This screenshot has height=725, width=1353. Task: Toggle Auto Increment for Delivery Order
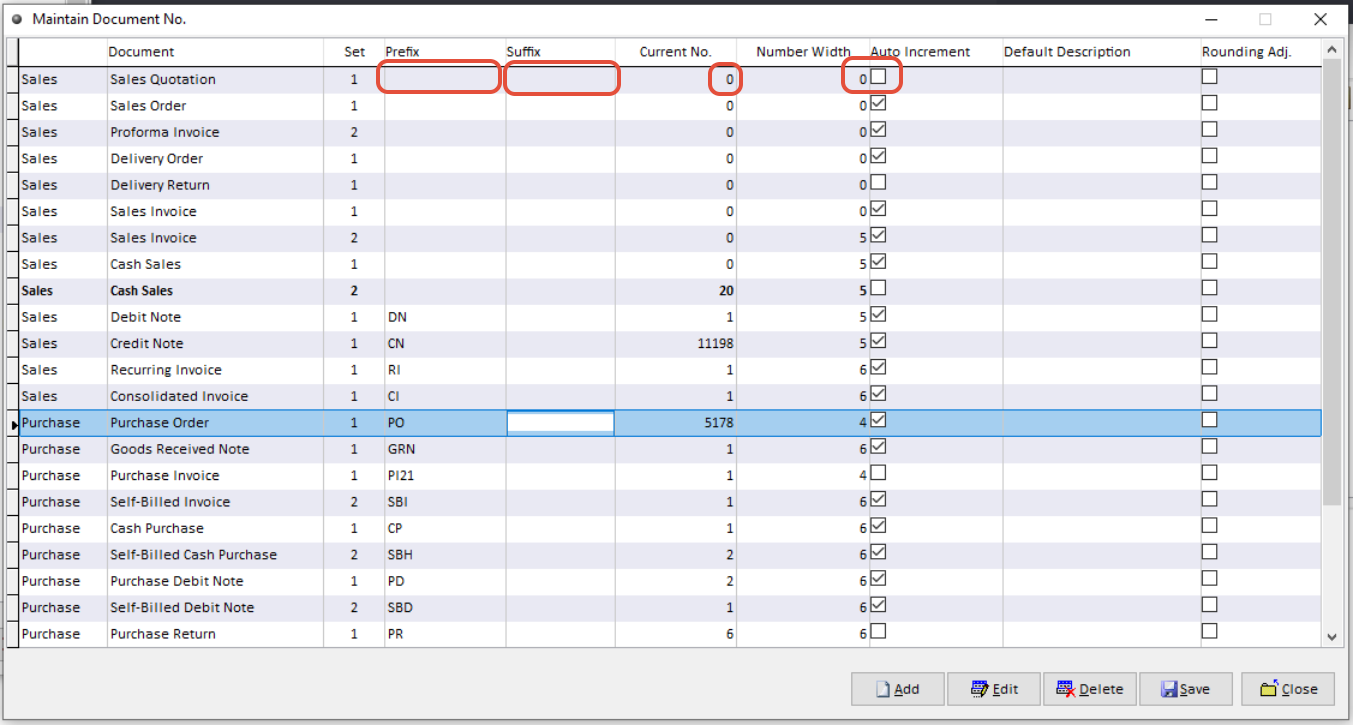[x=878, y=156]
